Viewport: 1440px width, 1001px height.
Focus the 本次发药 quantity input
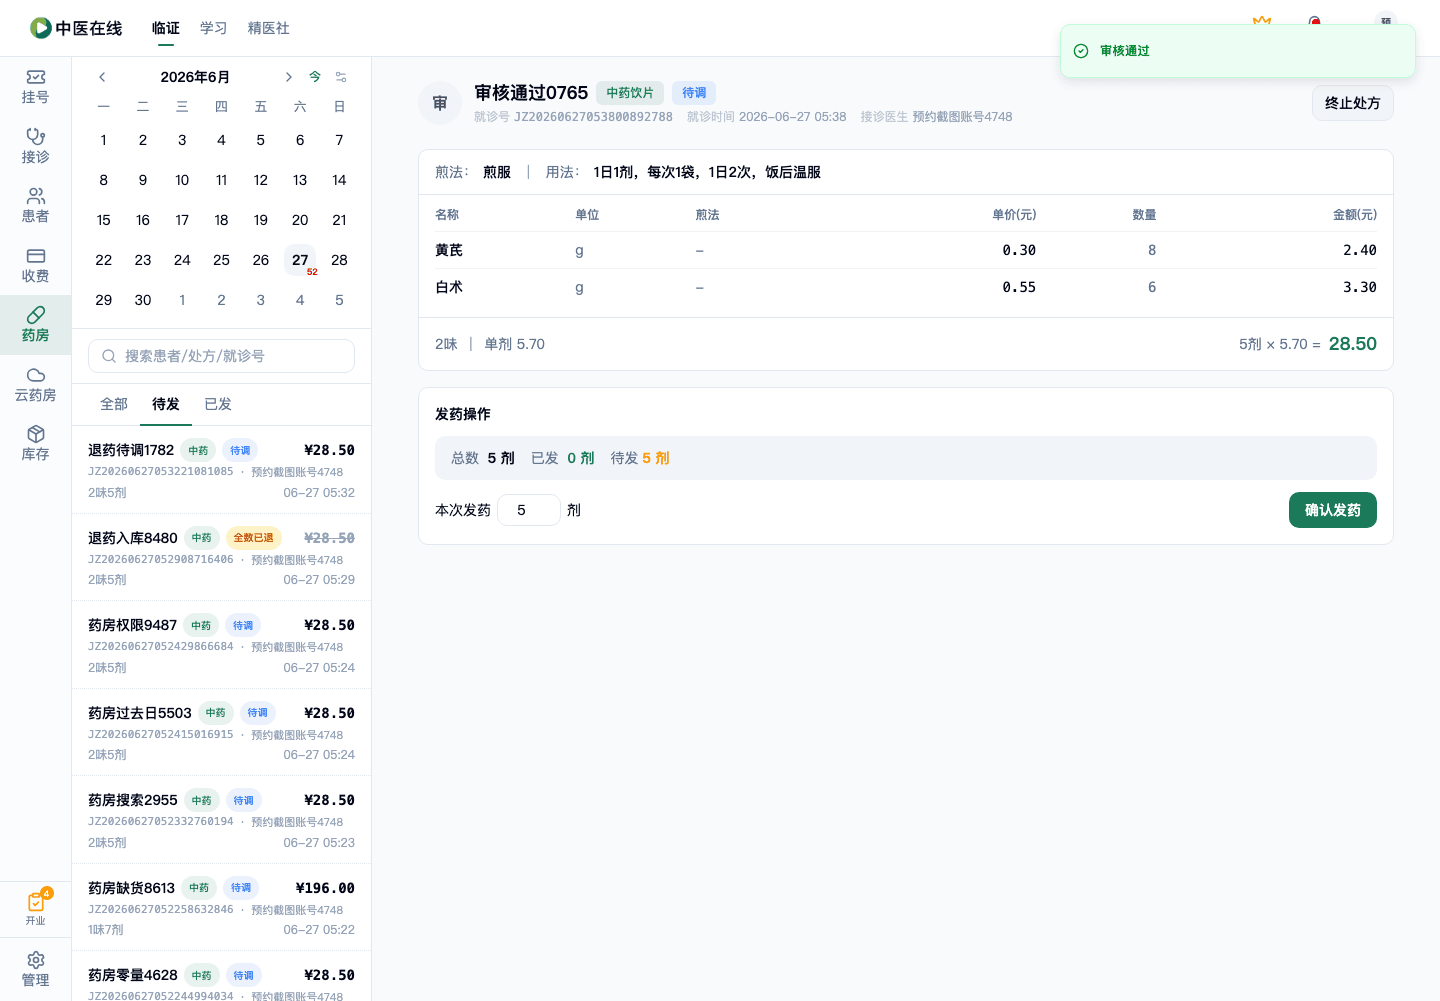[529, 510]
